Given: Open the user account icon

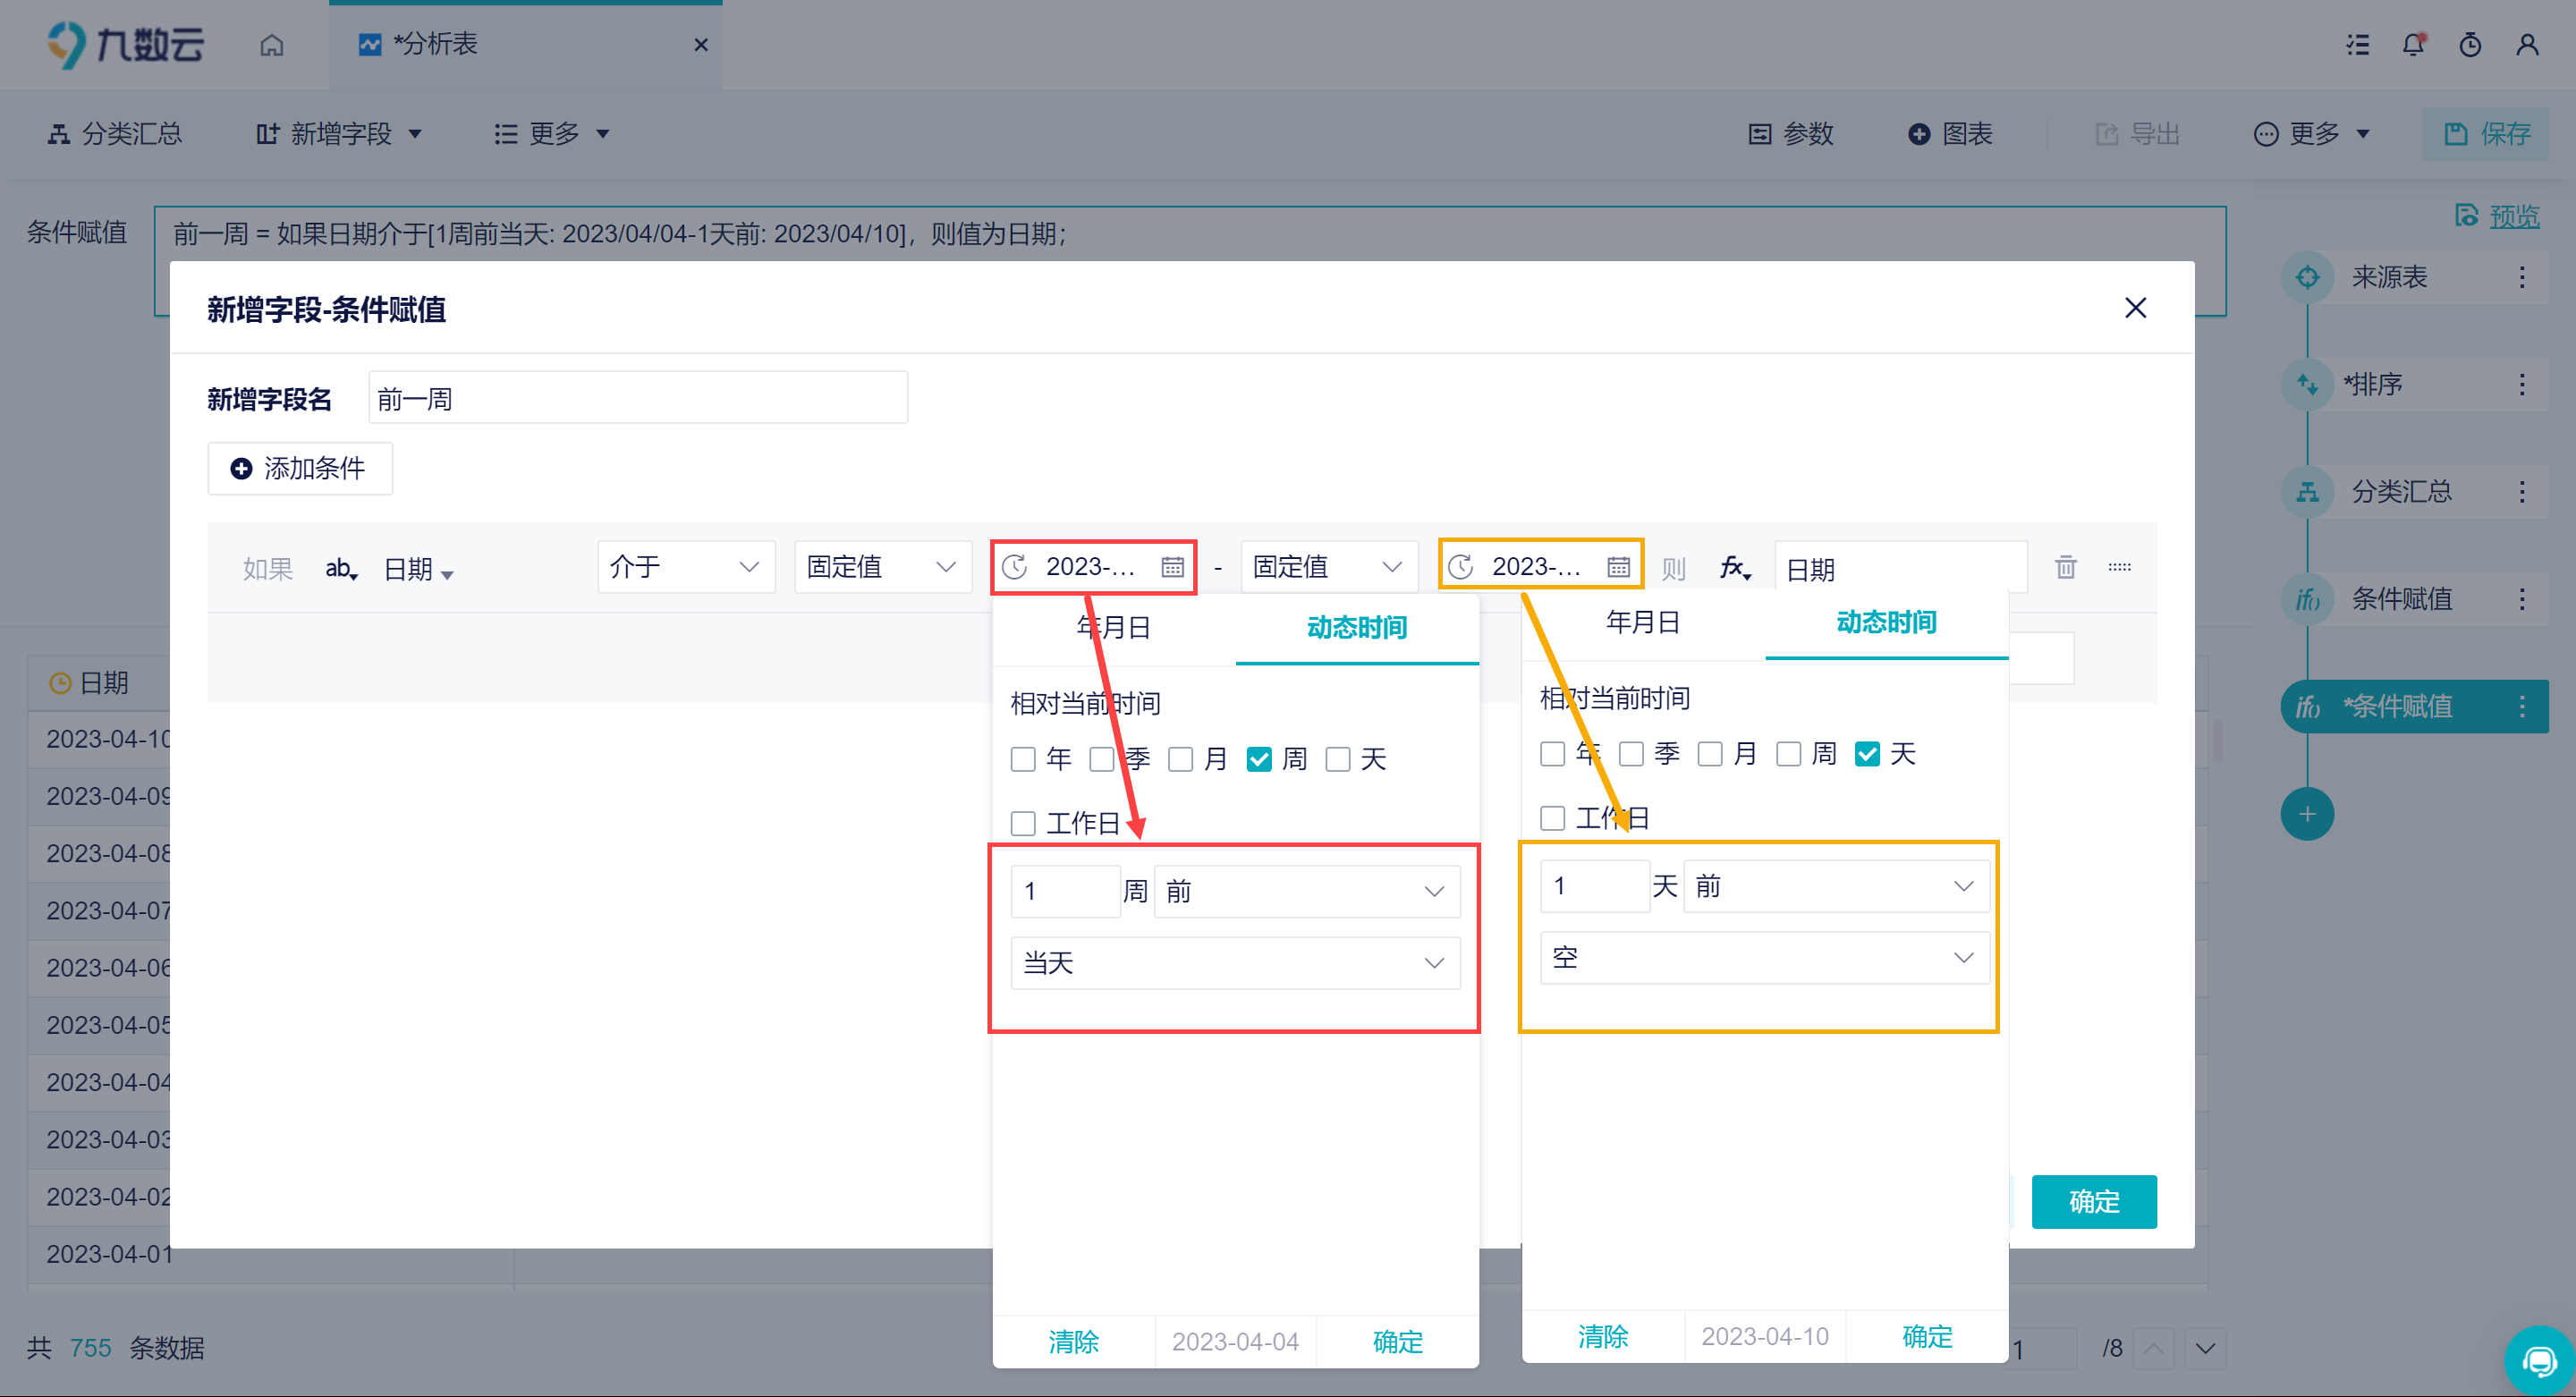Looking at the screenshot, I should click(x=2527, y=45).
